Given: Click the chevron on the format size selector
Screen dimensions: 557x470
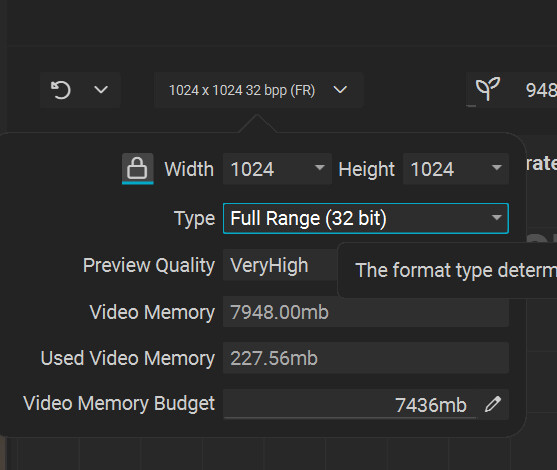Looking at the screenshot, I should tap(340, 90).
